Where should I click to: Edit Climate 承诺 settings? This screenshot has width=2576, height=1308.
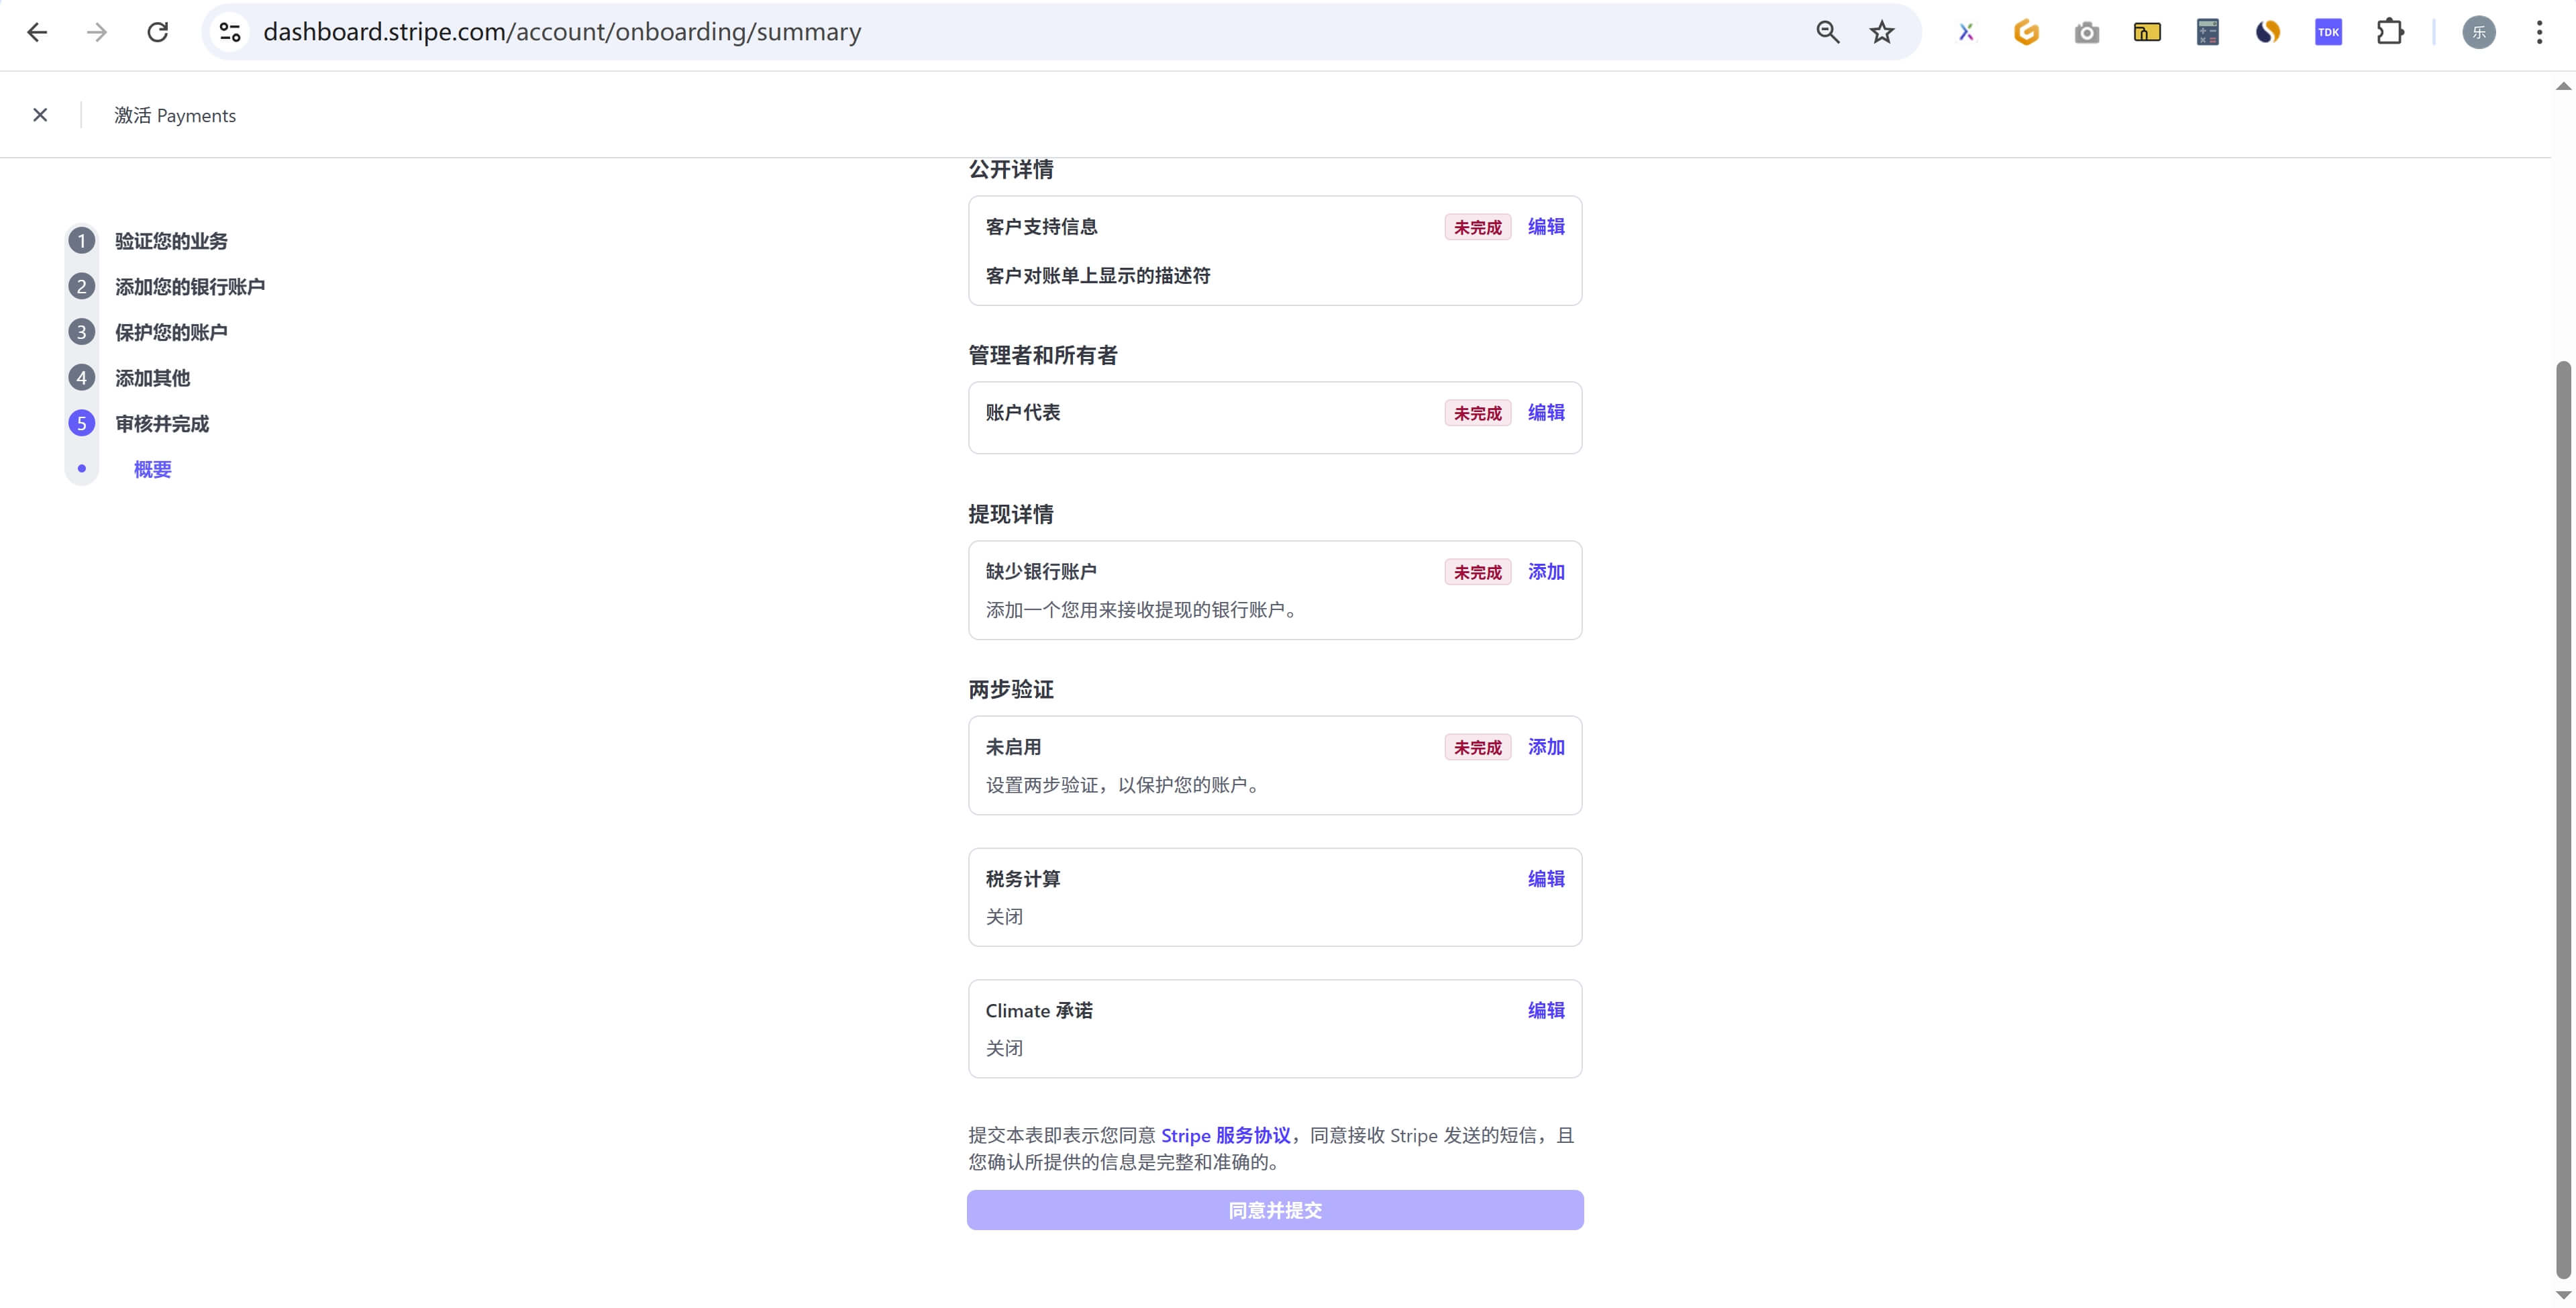pos(1546,1011)
